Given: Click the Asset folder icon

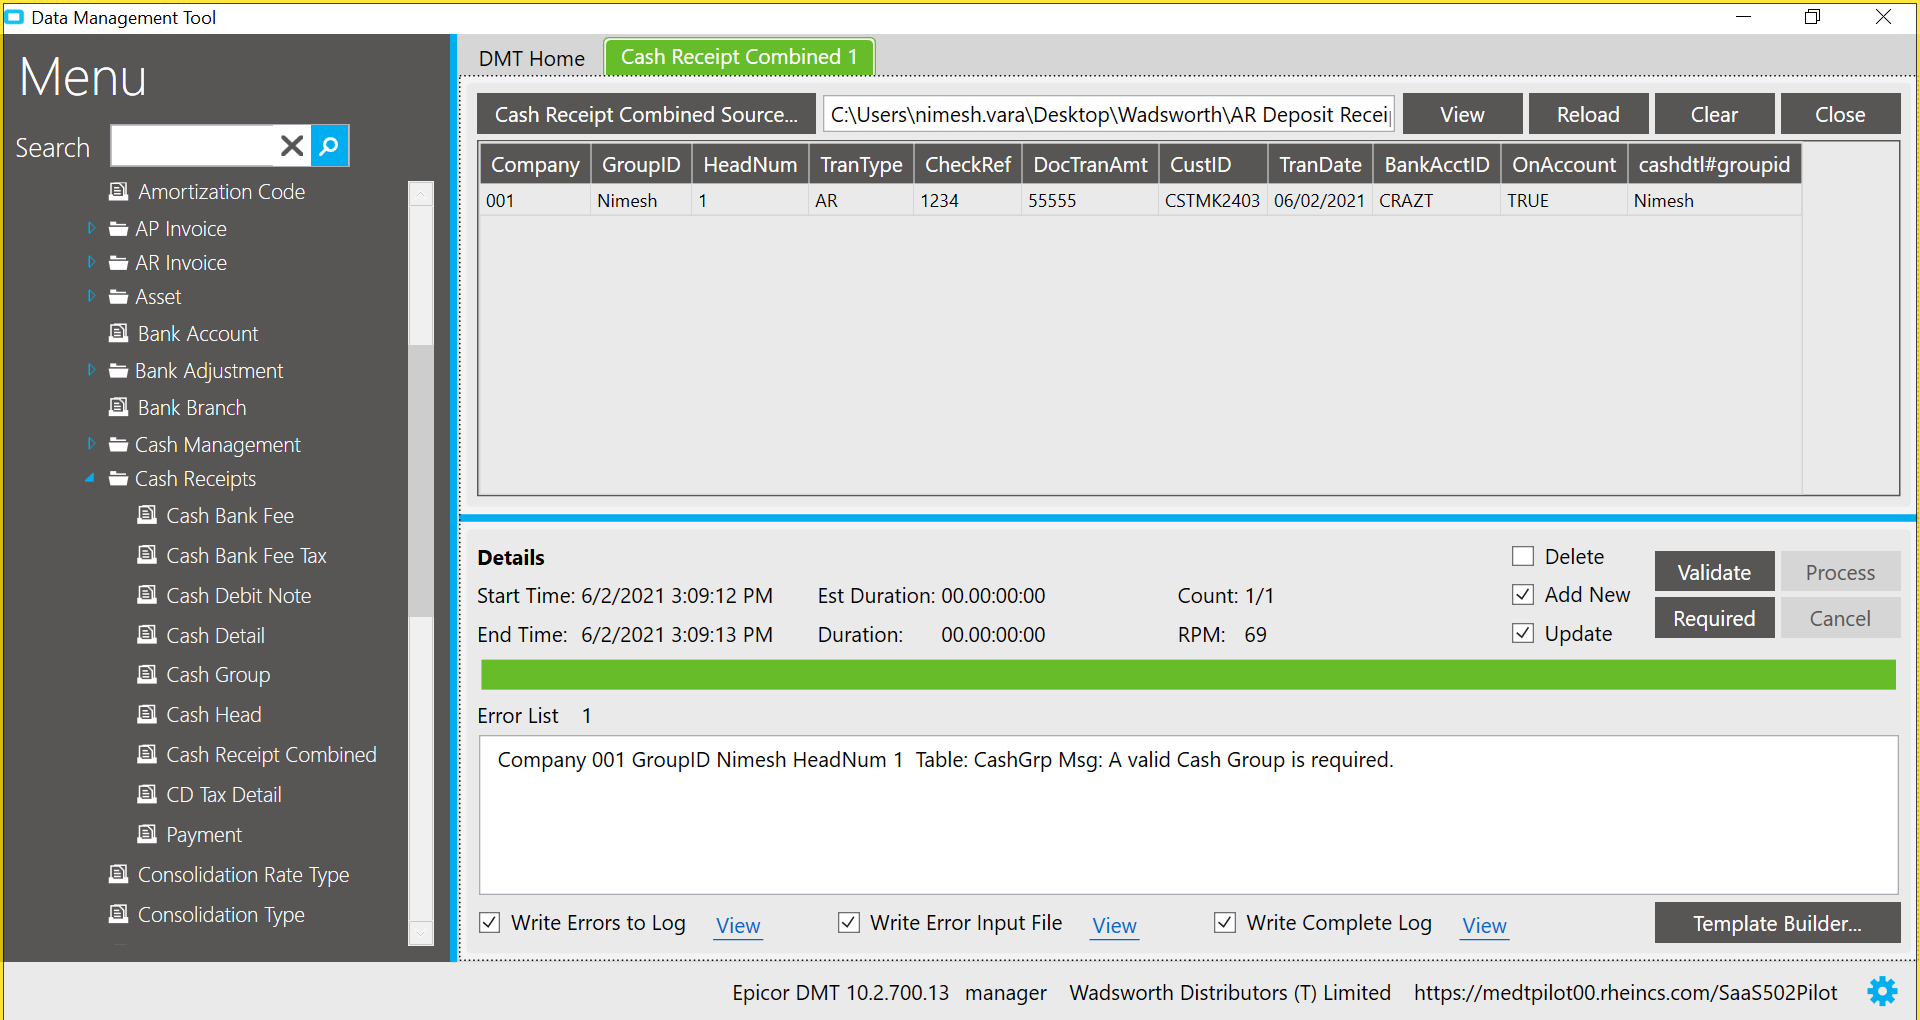Looking at the screenshot, I should (x=118, y=296).
